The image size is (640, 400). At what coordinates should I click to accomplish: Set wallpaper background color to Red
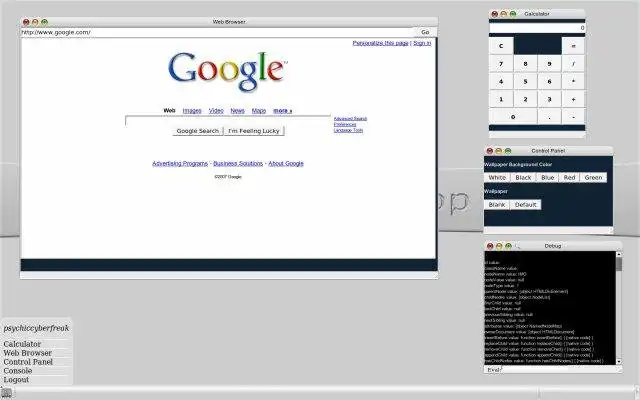[x=569, y=178]
